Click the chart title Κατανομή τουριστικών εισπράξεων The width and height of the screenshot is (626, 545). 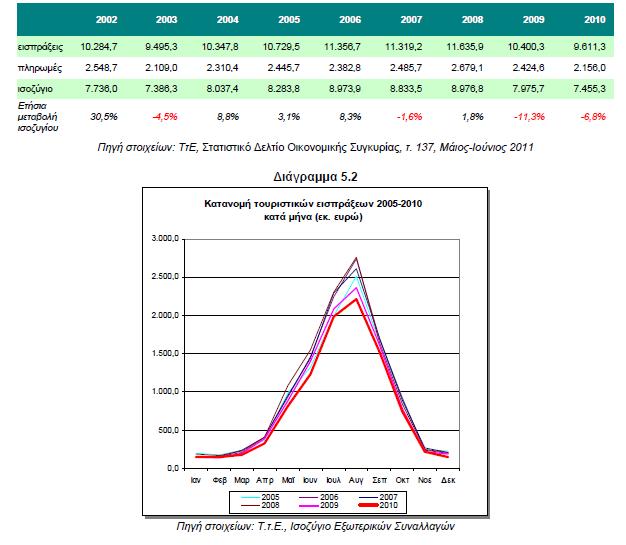click(x=313, y=210)
